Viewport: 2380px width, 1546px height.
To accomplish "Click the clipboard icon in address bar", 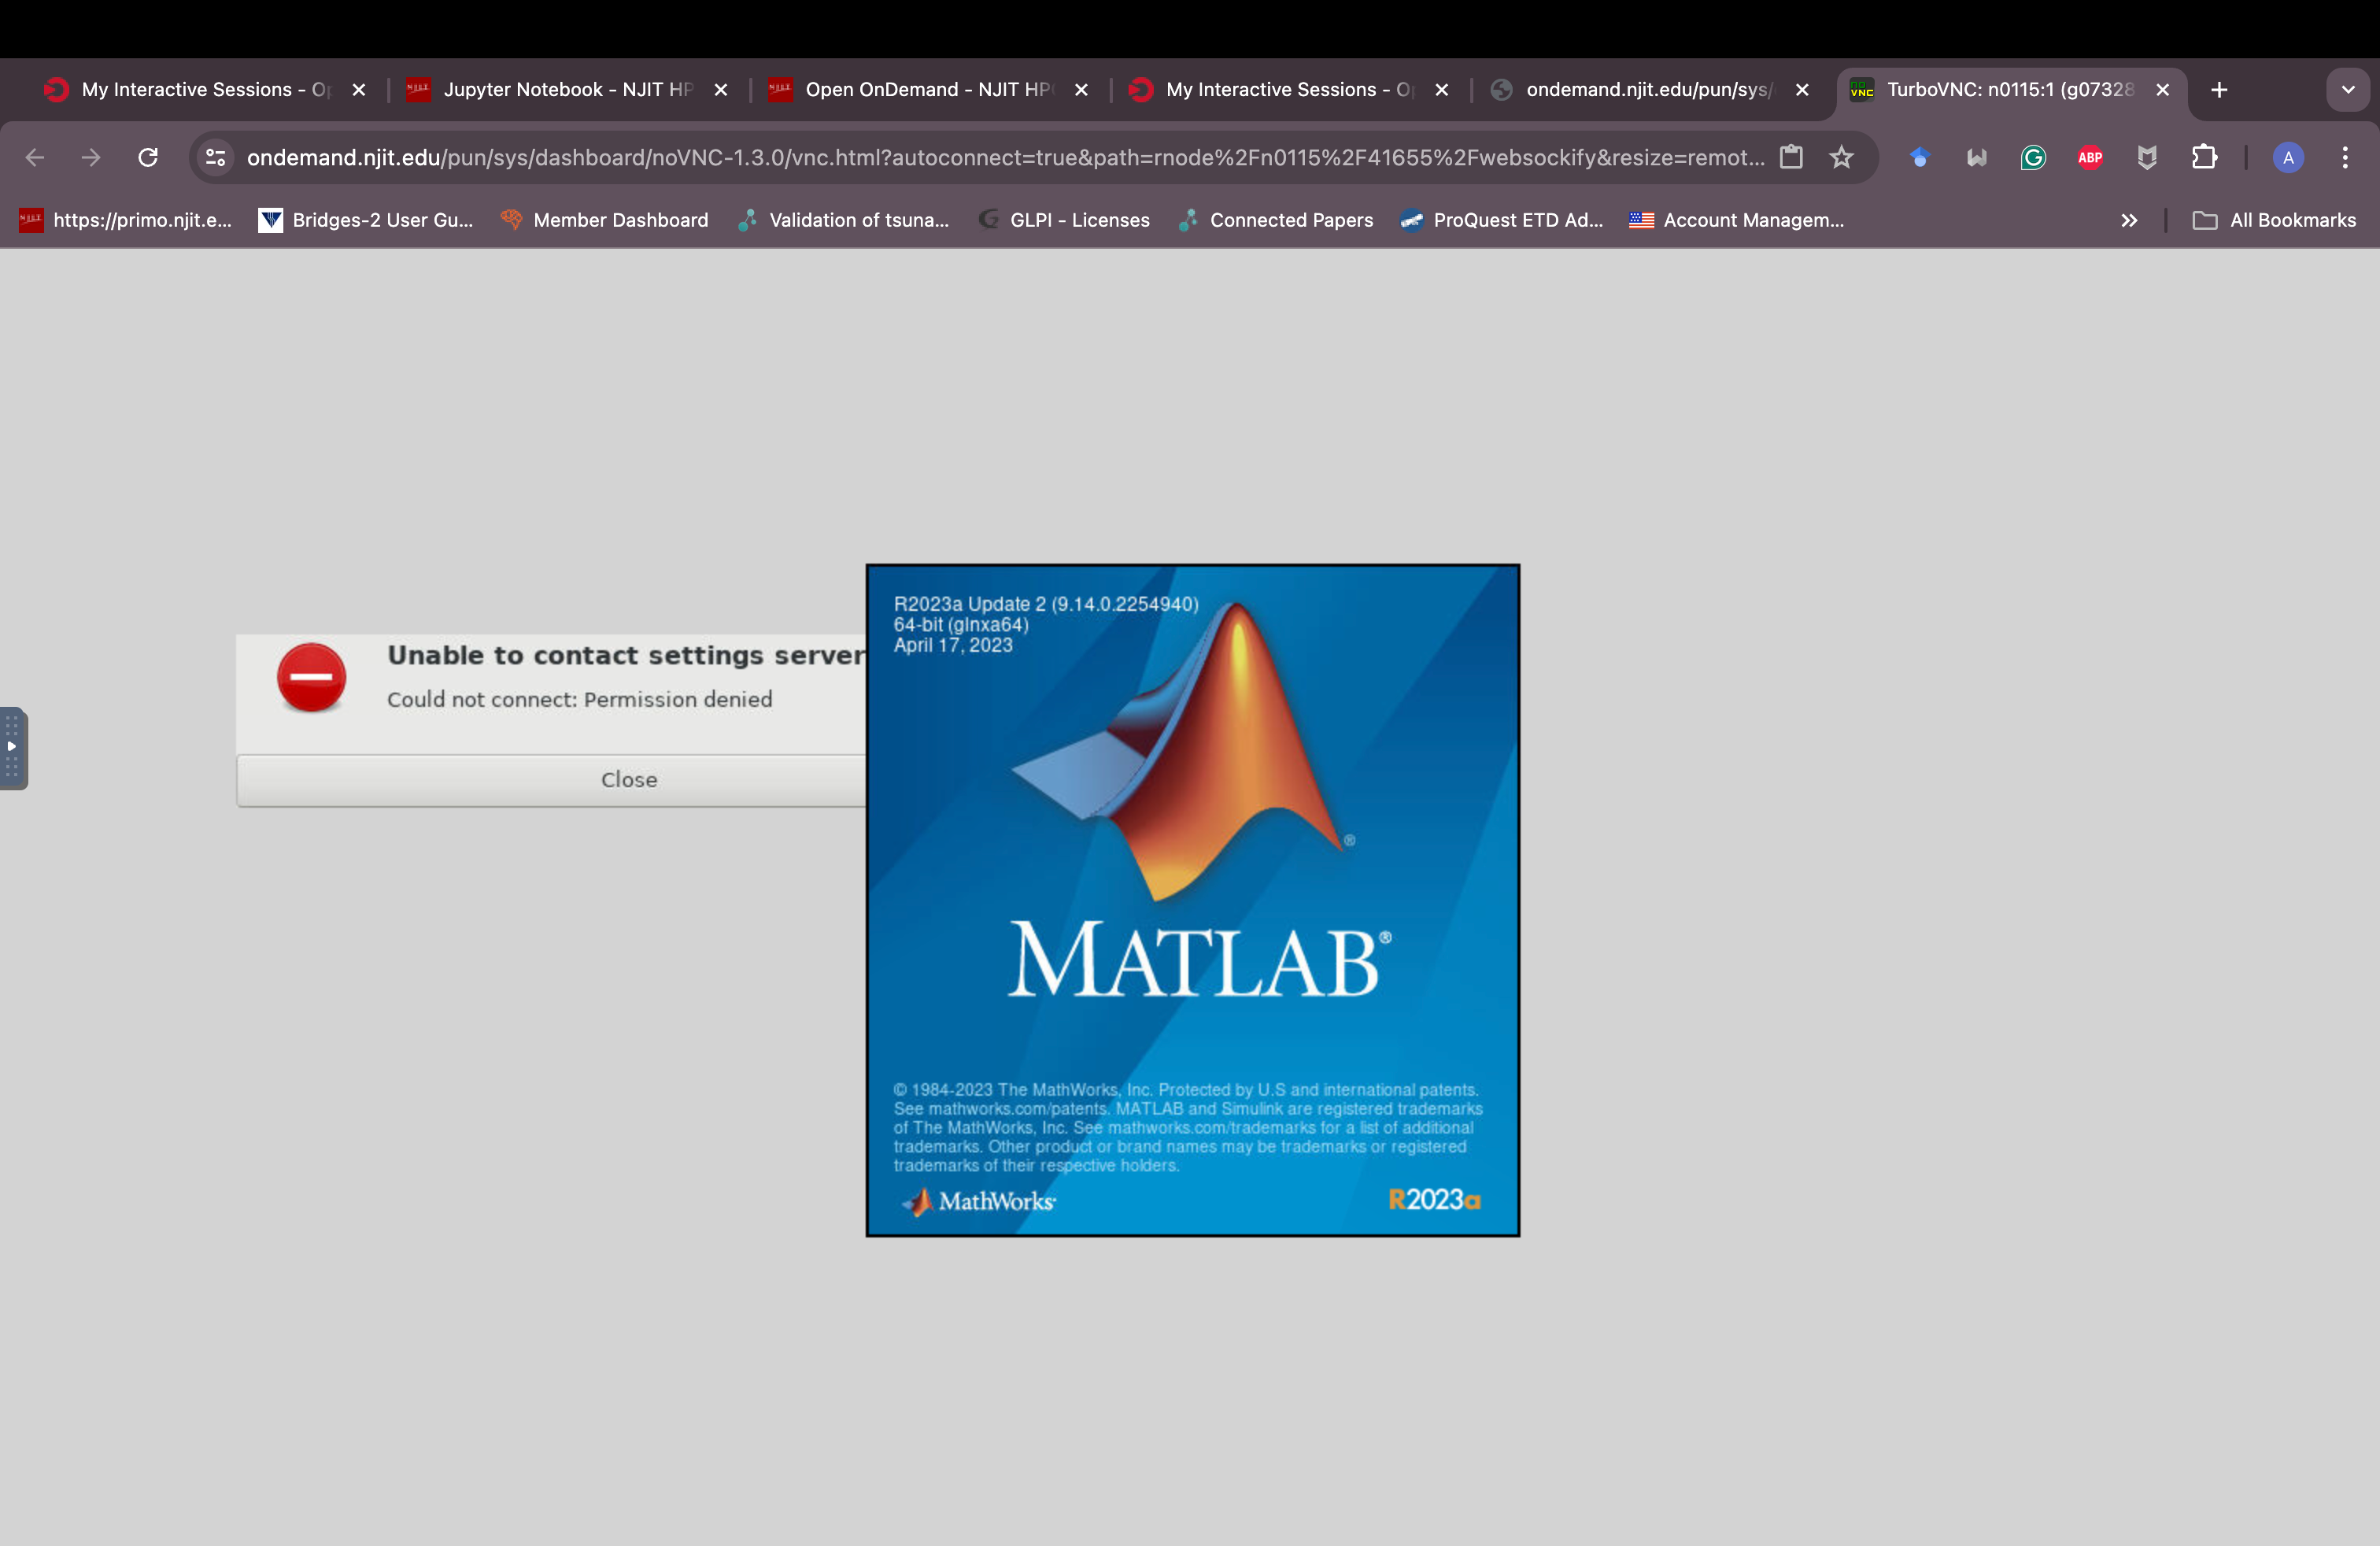I will (x=1791, y=157).
